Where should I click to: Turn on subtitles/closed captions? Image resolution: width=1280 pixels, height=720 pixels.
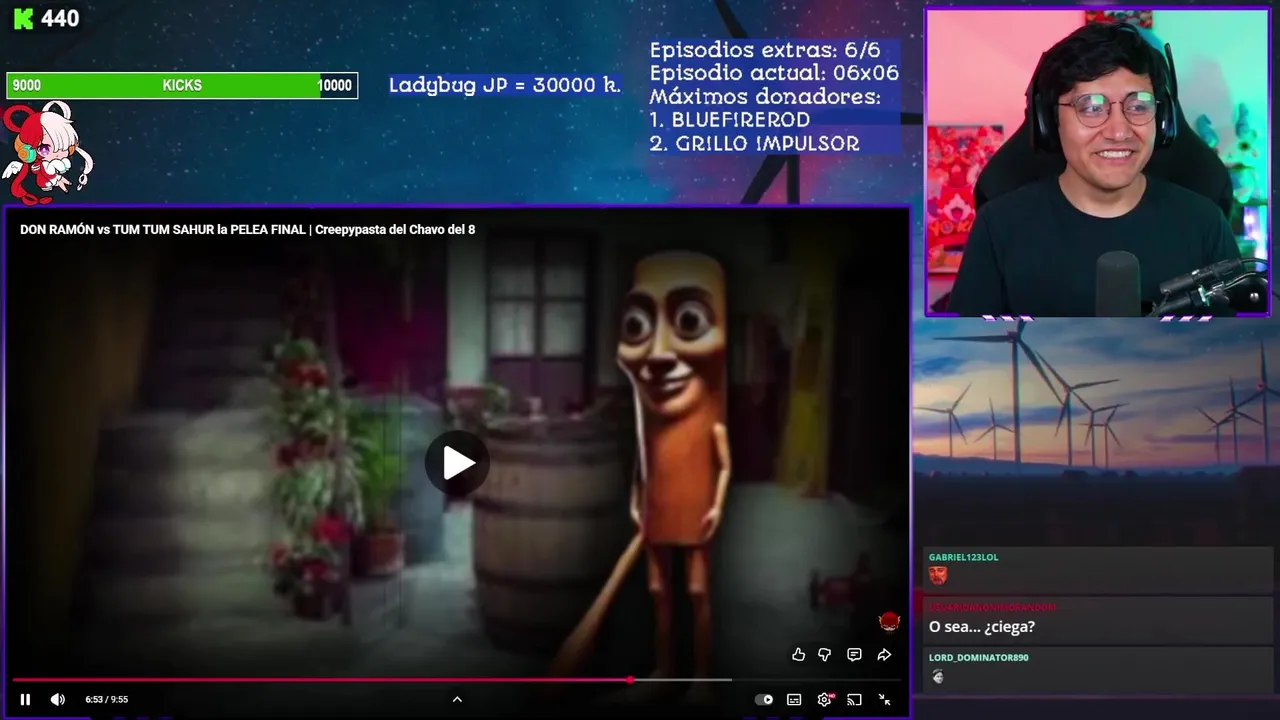pos(794,700)
